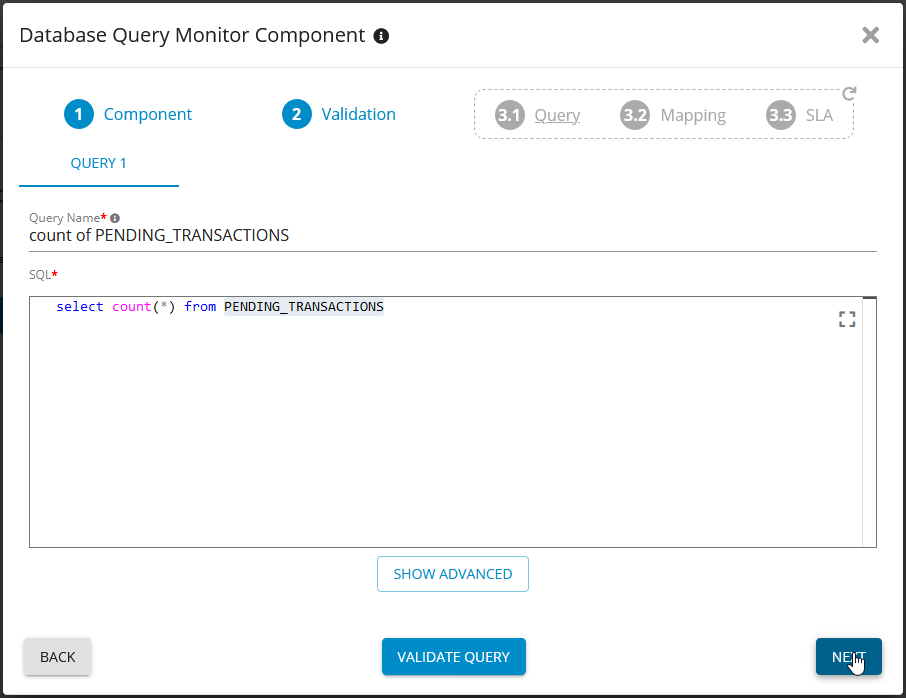Proceed with the NEXT button

pyautogui.click(x=848, y=657)
